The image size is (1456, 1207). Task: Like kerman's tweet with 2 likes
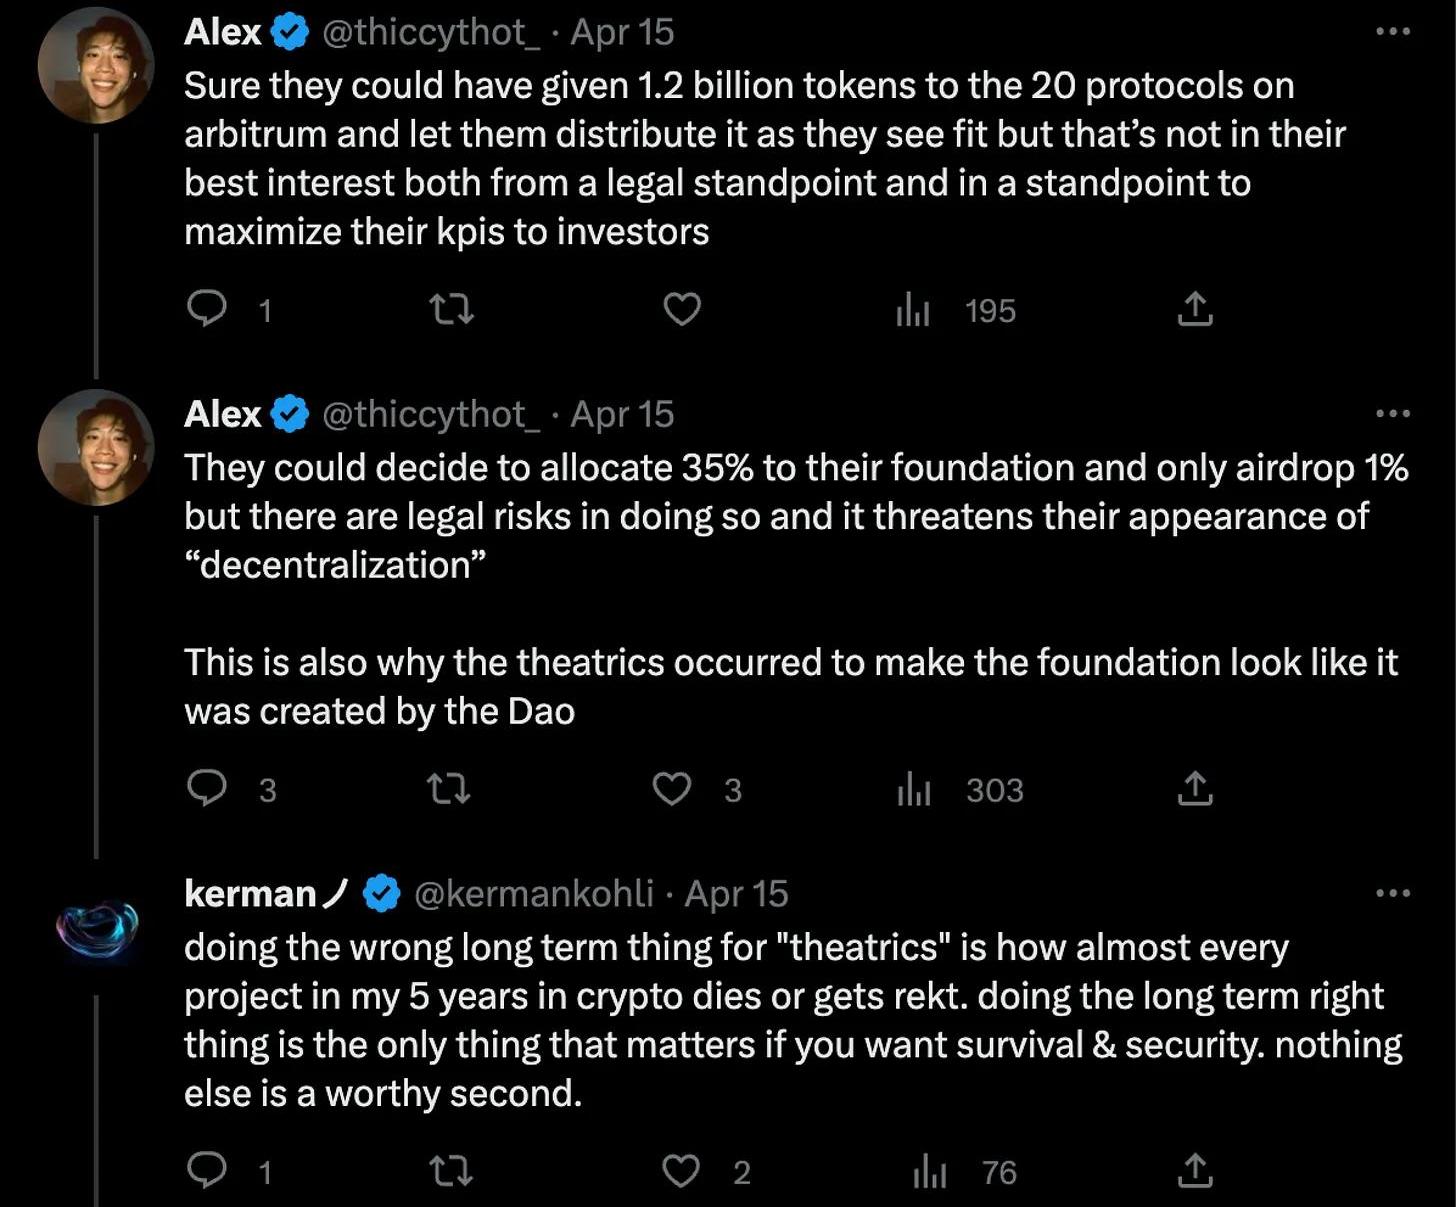[682, 1170]
